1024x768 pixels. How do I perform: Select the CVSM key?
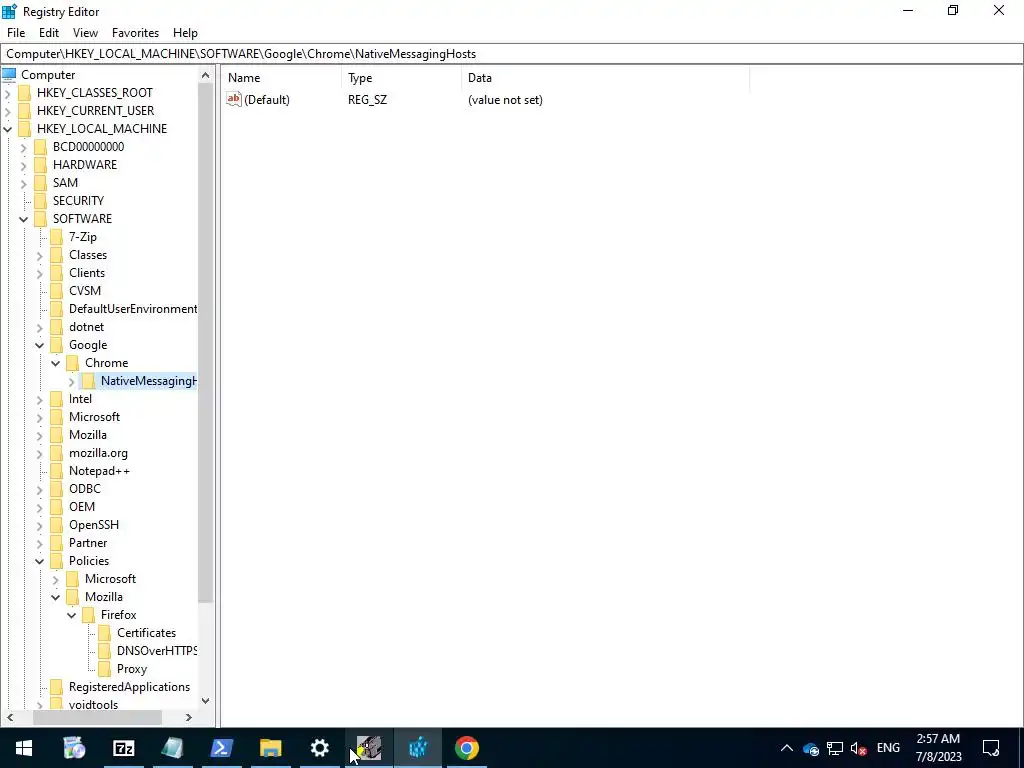pos(85,291)
